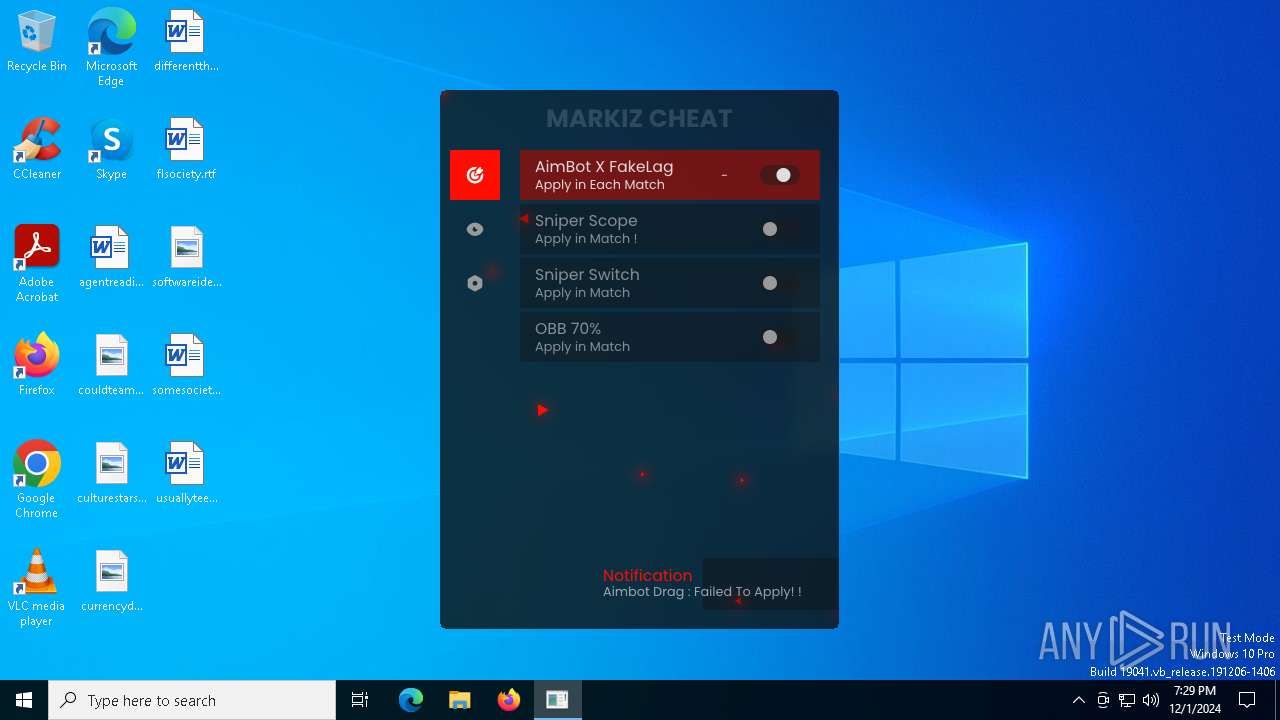Select the usuallytee... Word document icon
Viewport: 1280px width, 720px height.
186,473
